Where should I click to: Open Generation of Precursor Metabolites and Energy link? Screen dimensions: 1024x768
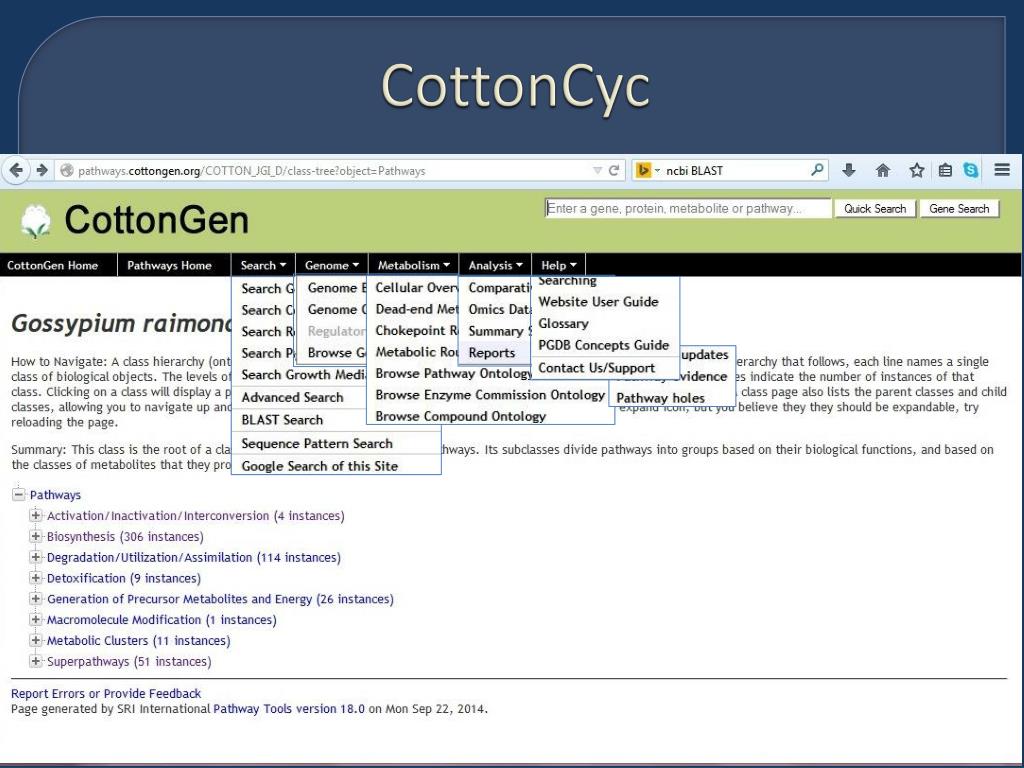(x=220, y=600)
